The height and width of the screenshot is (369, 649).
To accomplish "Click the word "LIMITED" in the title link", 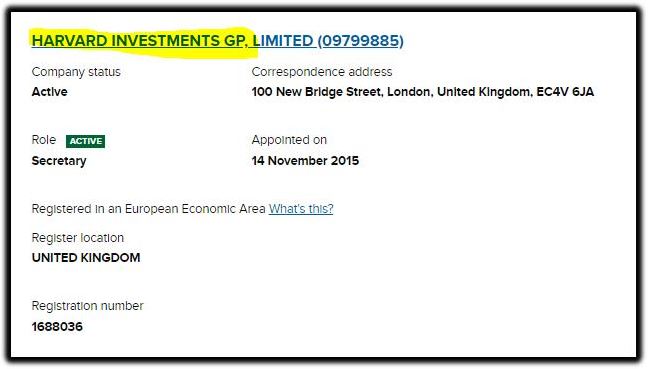I will [x=283, y=41].
